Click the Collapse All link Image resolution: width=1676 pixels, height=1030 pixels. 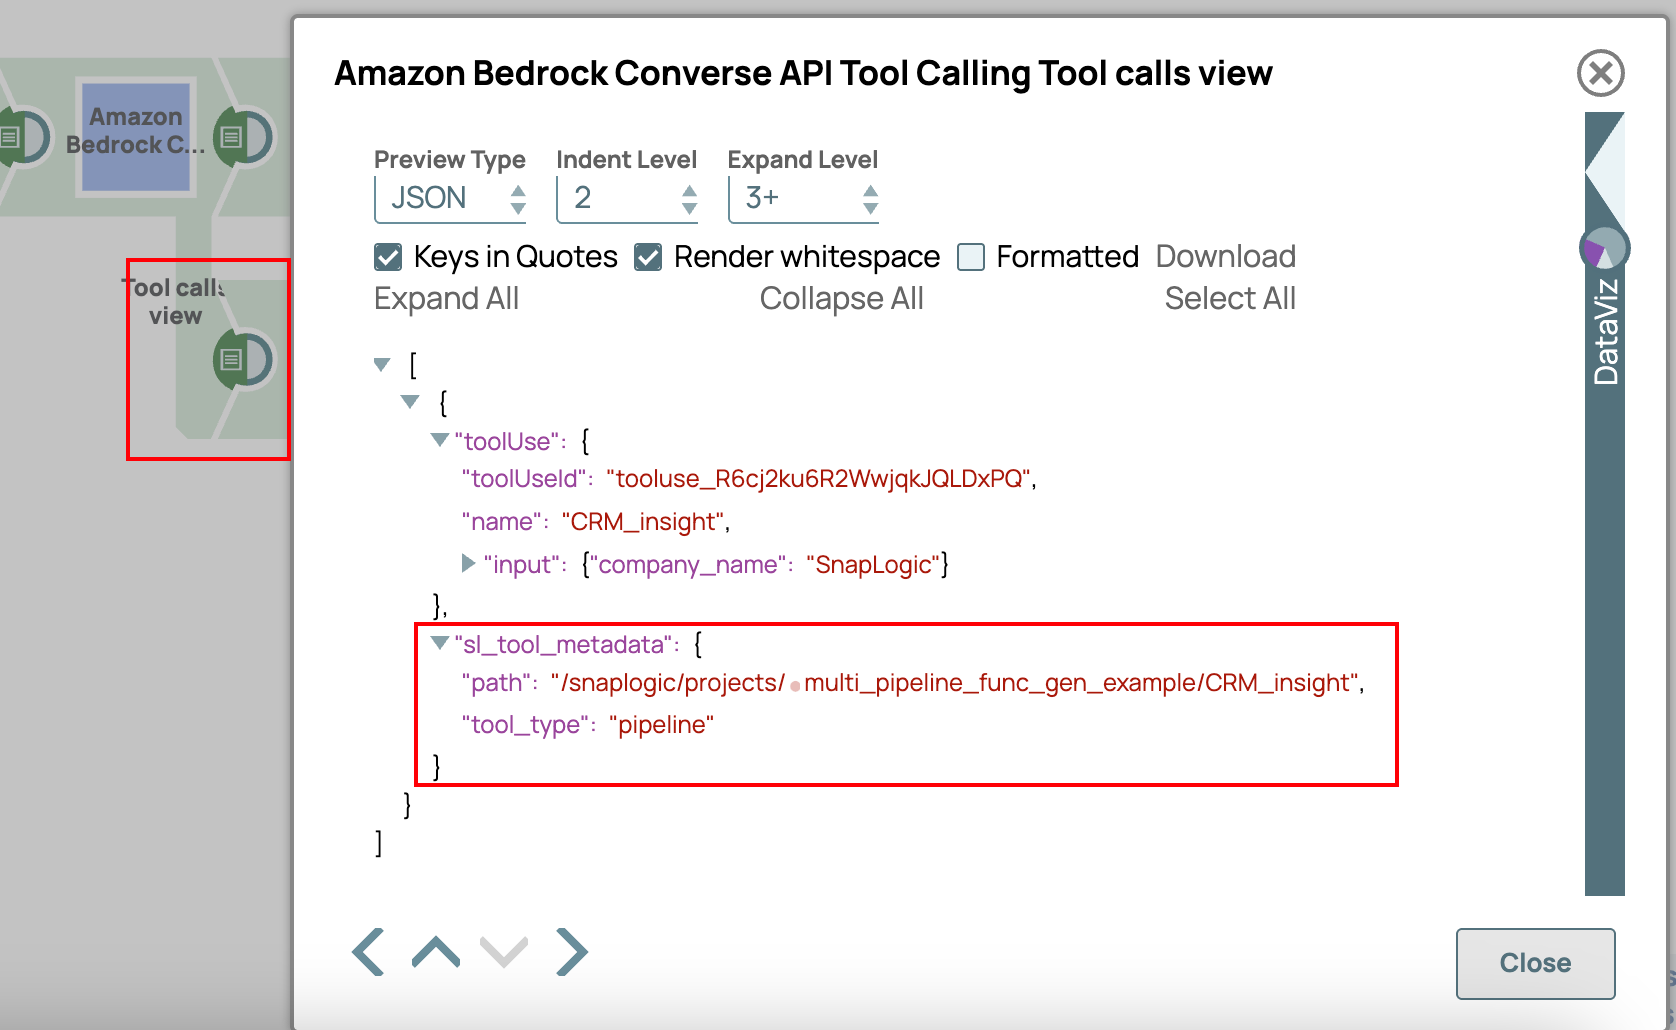pos(841,299)
